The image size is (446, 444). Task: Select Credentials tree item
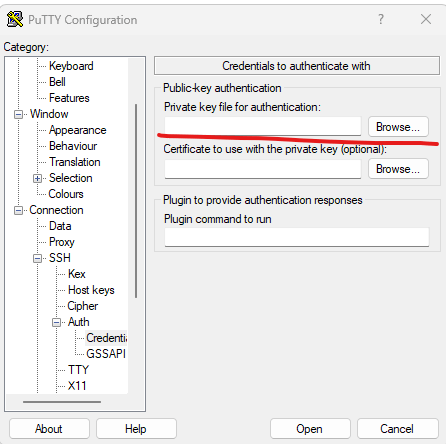106,338
